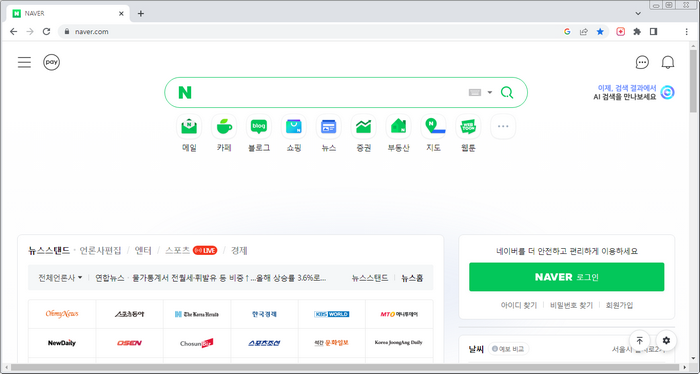The height and width of the screenshot is (374, 700).
Task: Open the NewDaily press logo
Action: click(x=62, y=343)
